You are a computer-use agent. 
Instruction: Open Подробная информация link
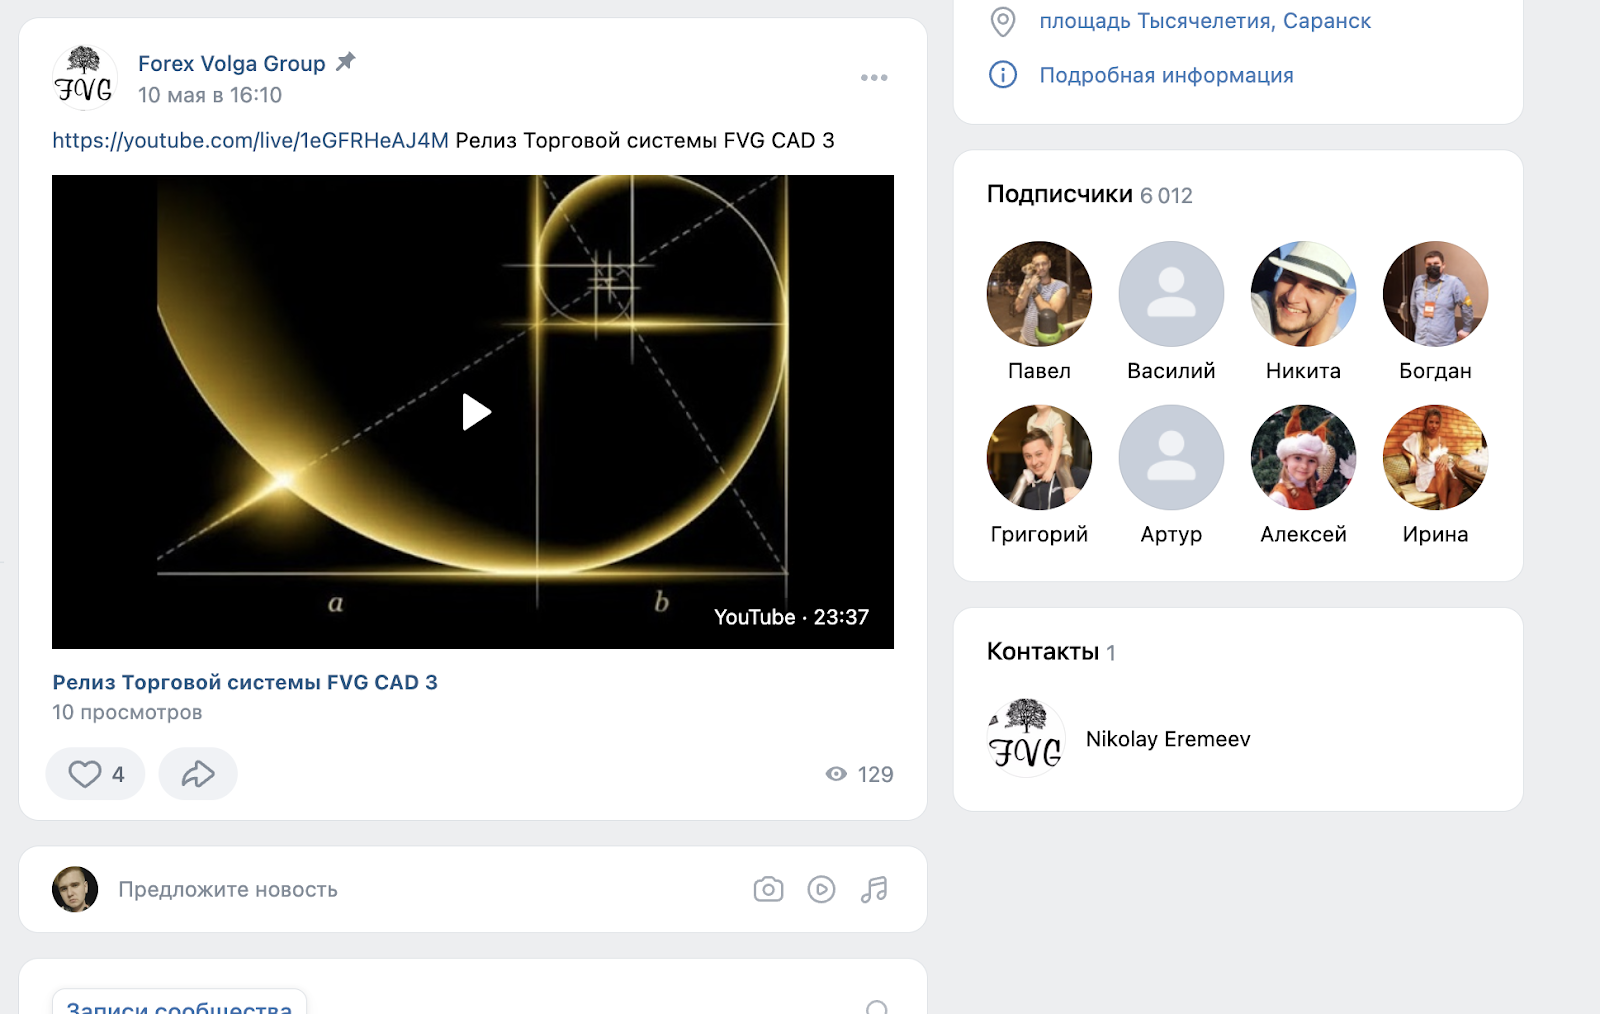[1166, 75]
